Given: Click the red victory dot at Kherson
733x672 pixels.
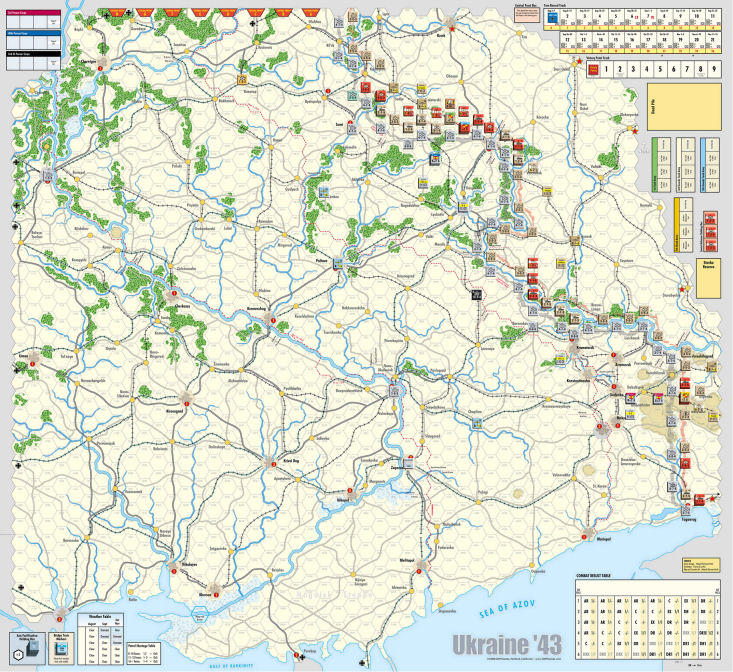Looking at the screenshot, I should 216,594.
